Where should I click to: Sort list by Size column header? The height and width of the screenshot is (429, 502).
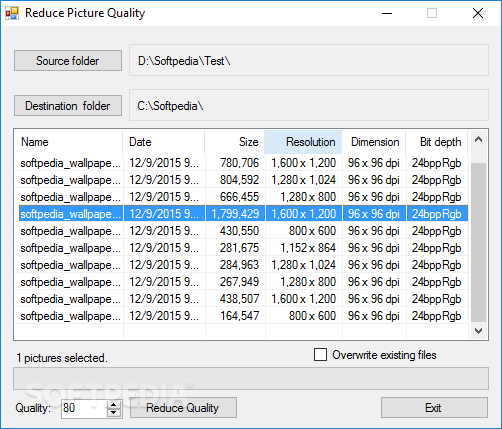pyautogui.click(x=235, y=142)
